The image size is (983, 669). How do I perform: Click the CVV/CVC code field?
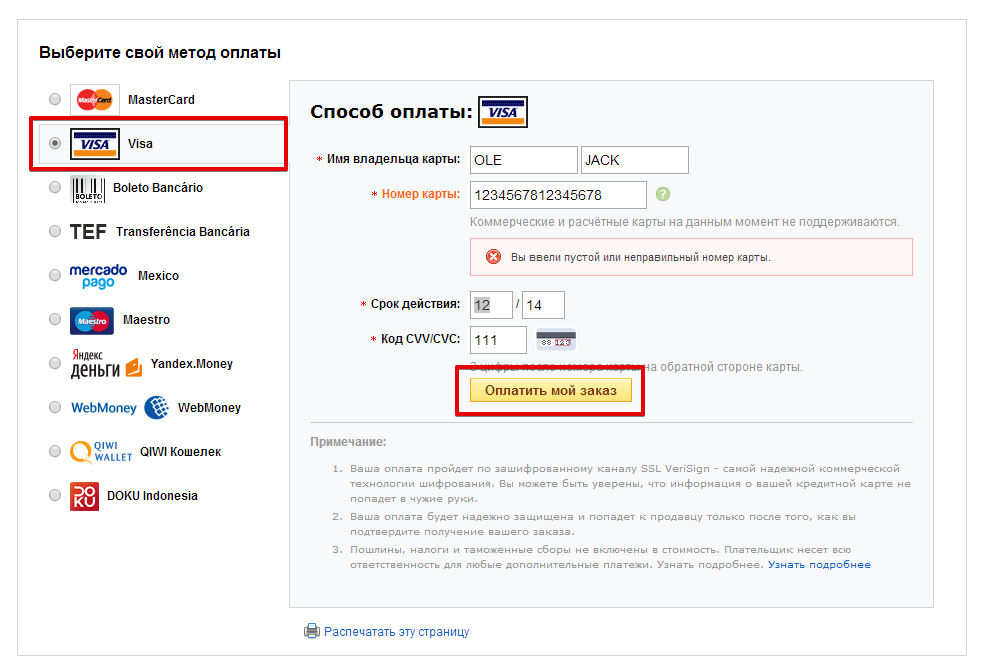[x=498, y=340]
